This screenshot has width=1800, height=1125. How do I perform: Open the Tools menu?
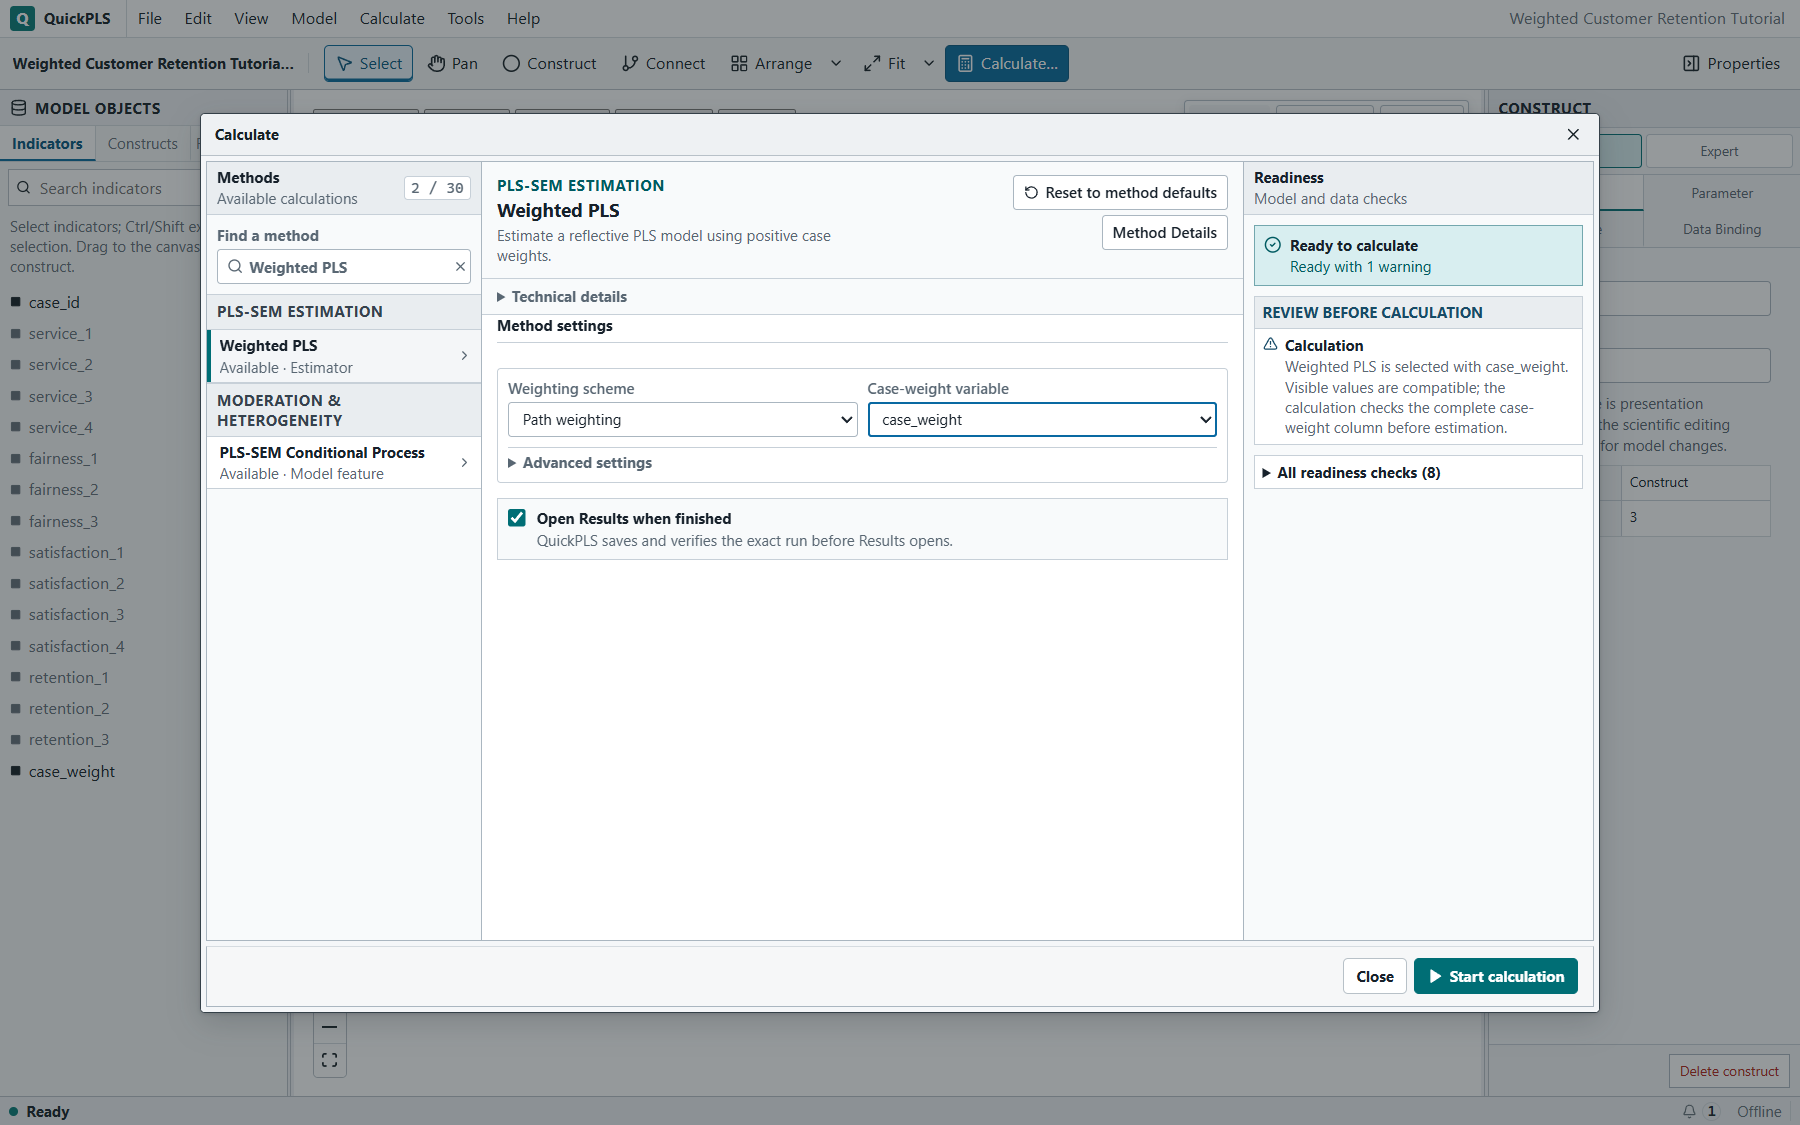pyautogui.click(x=466, y=18)
